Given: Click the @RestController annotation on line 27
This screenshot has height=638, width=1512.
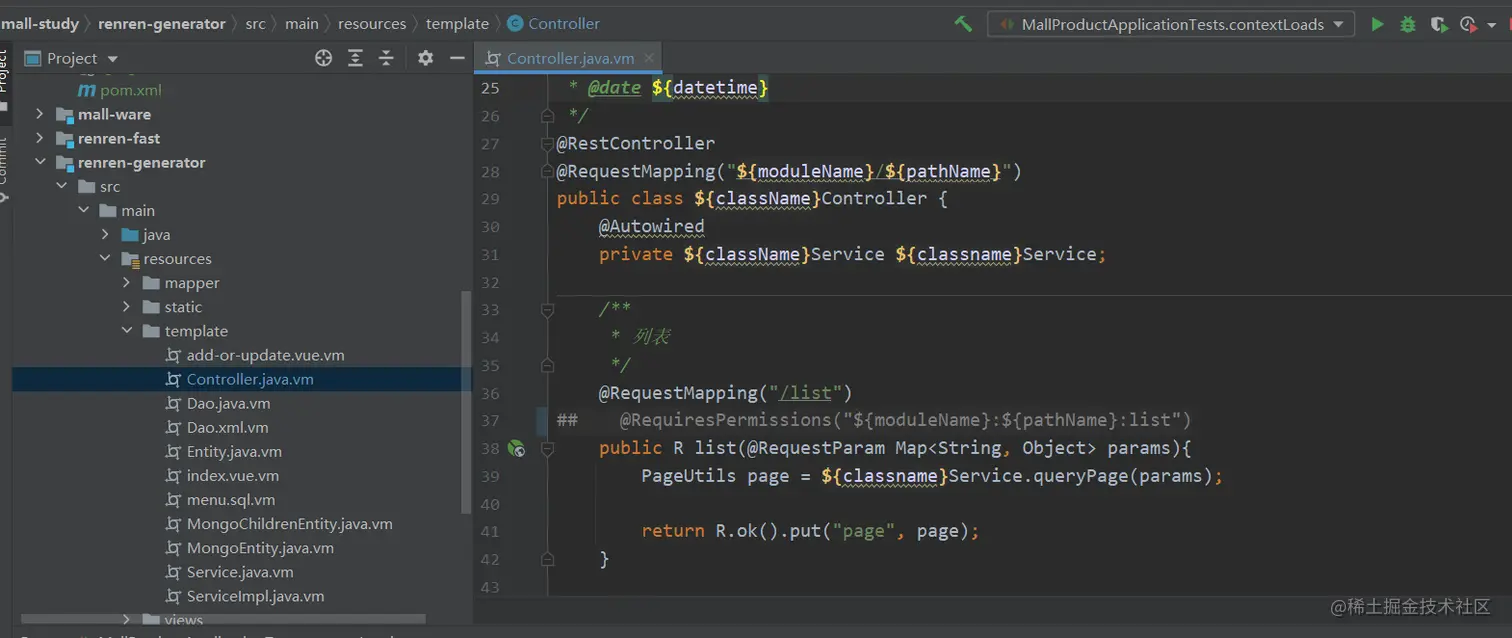Looking at the screenshot, I should (x=636, y=143).
